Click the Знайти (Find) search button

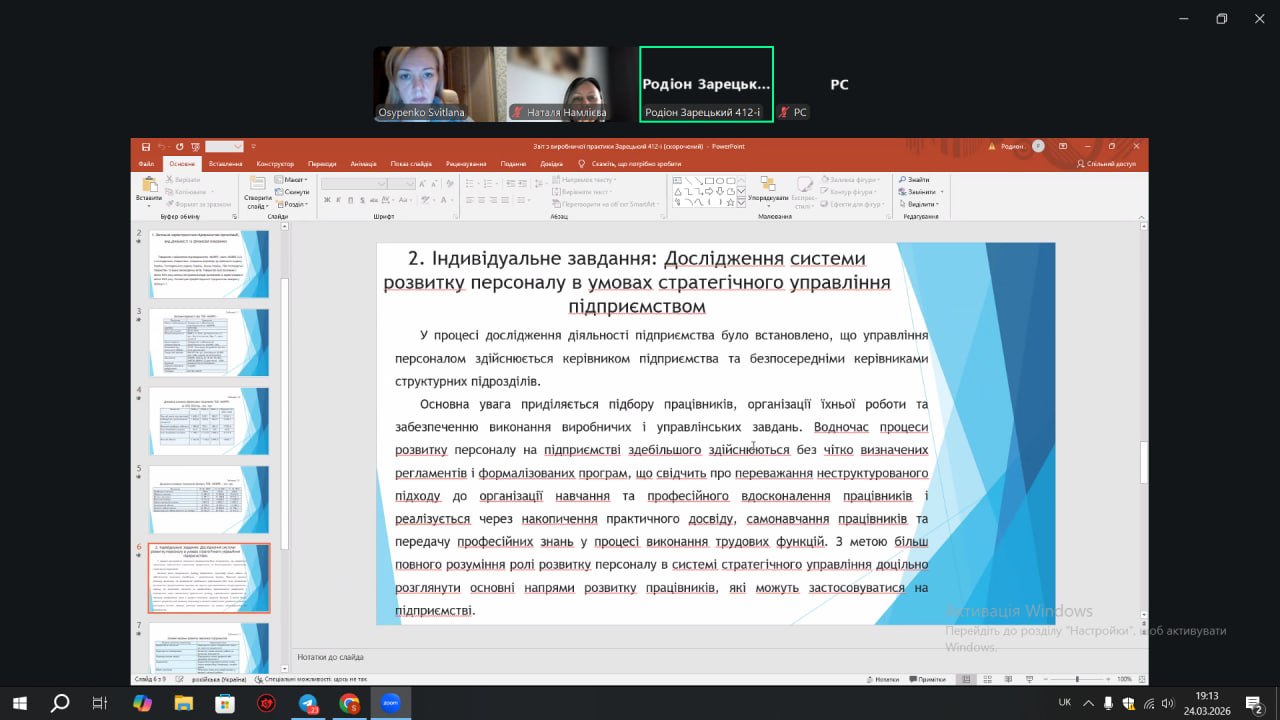pos(914,179)
